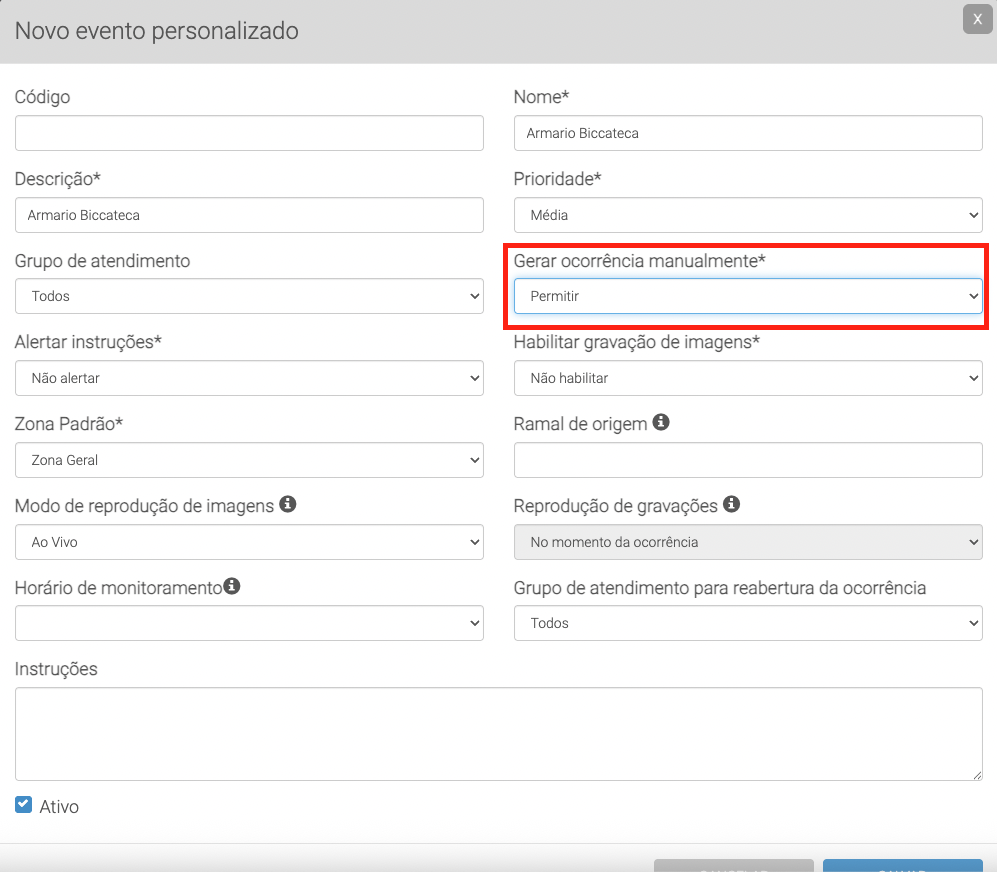Click inside the Instruções text area
The width and height of the screenshot is (997, 872).
click(x=498, y=733)
